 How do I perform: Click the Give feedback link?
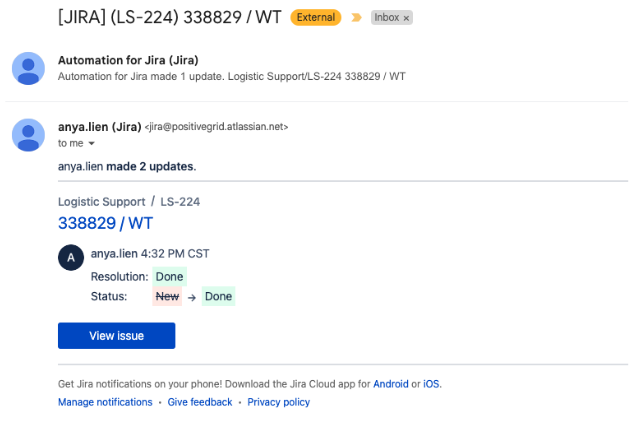coord(200,402)
